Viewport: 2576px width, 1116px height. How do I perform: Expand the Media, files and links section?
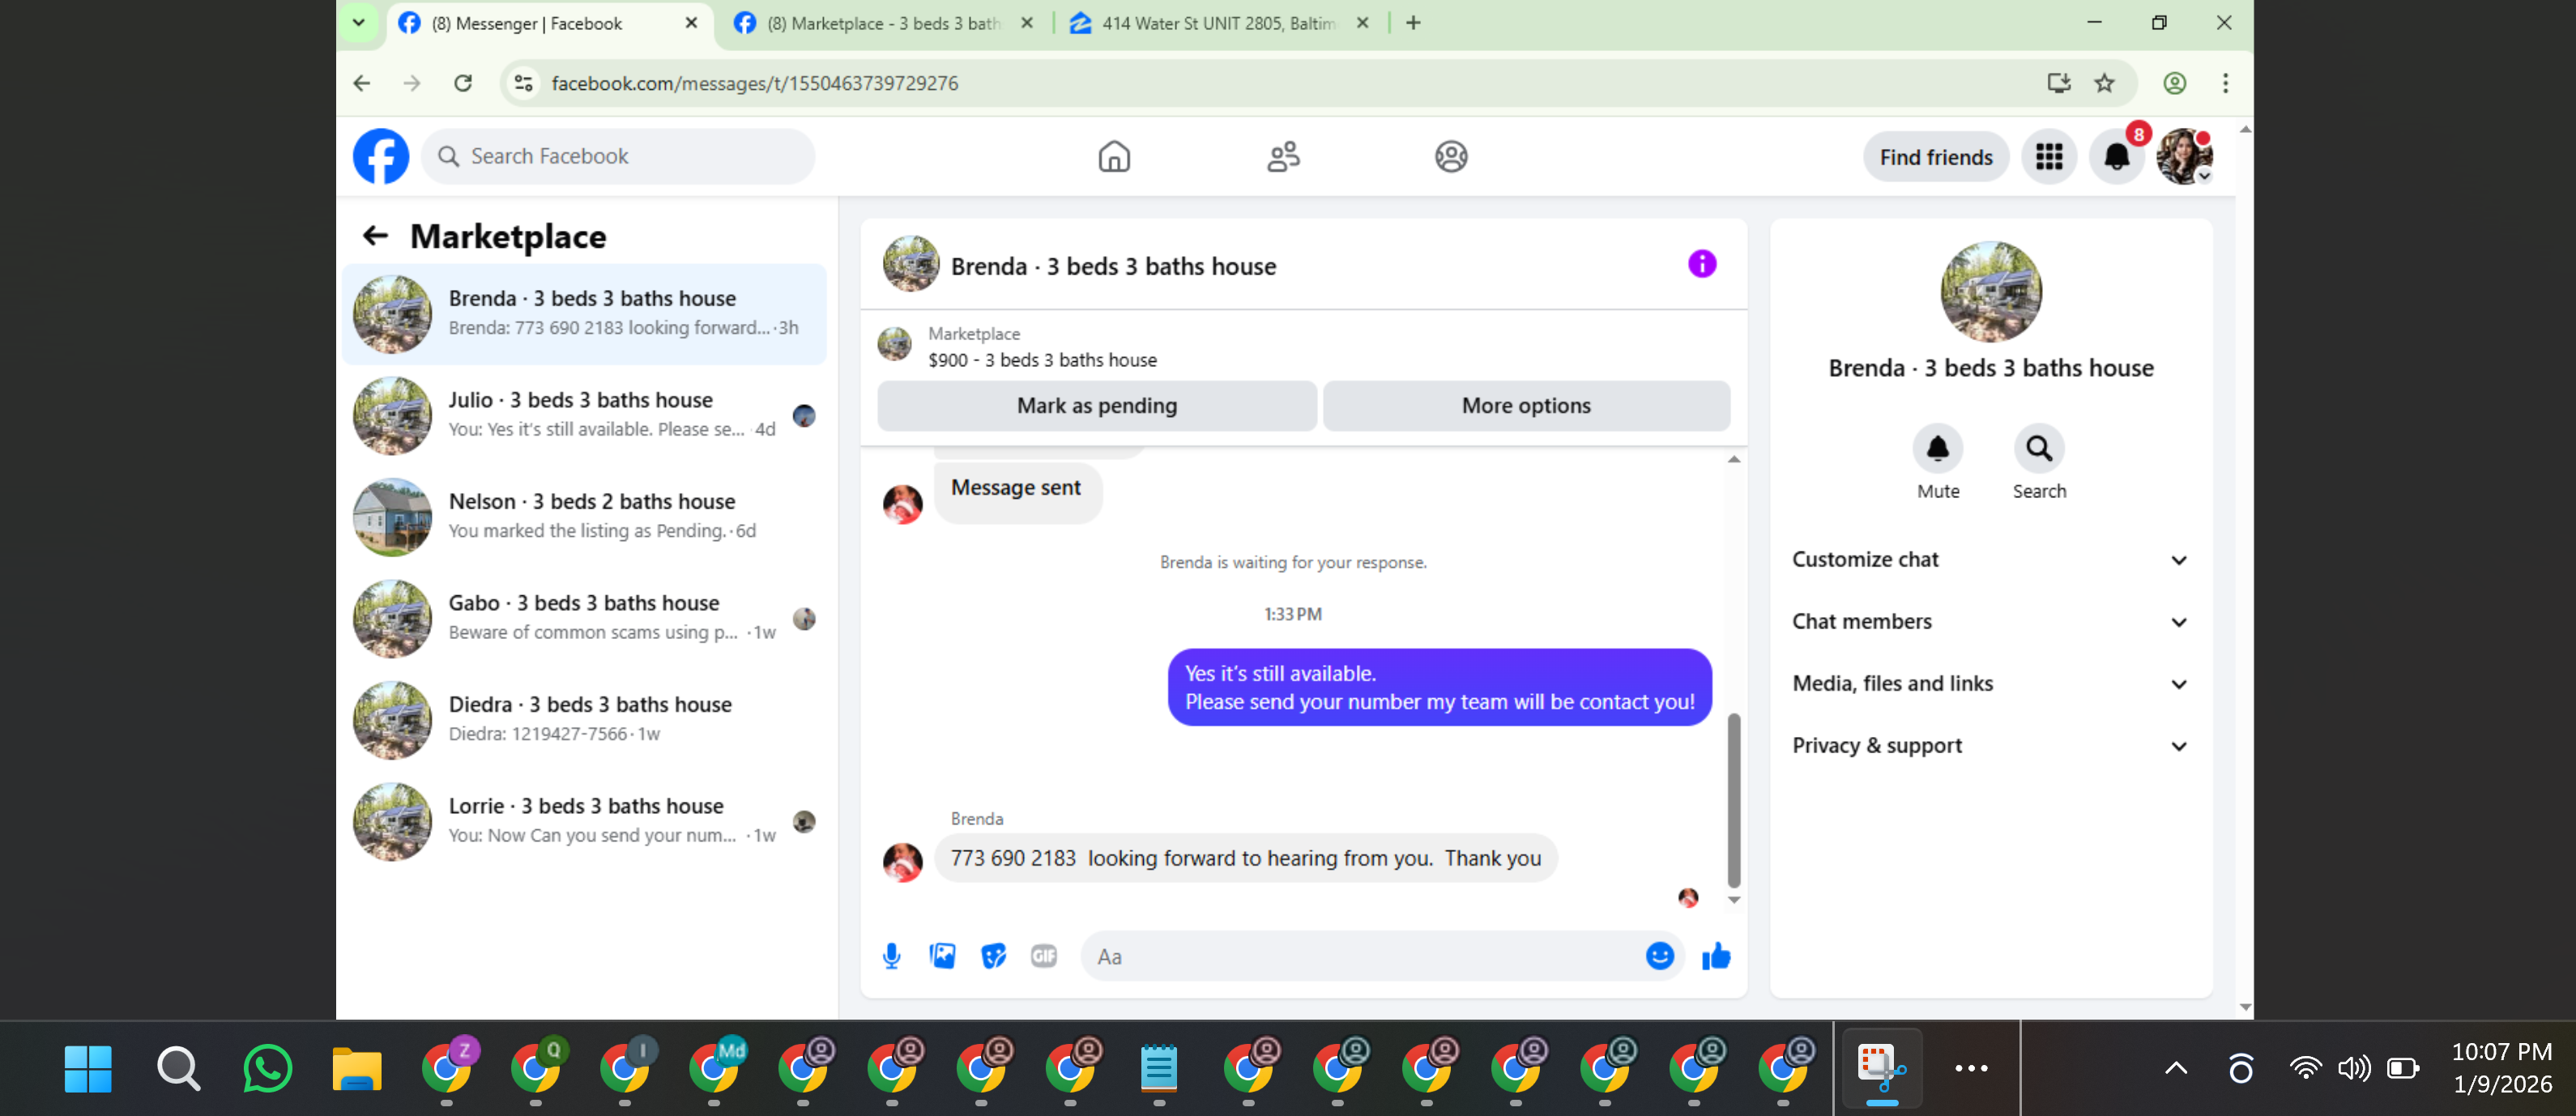[1989, 684]
